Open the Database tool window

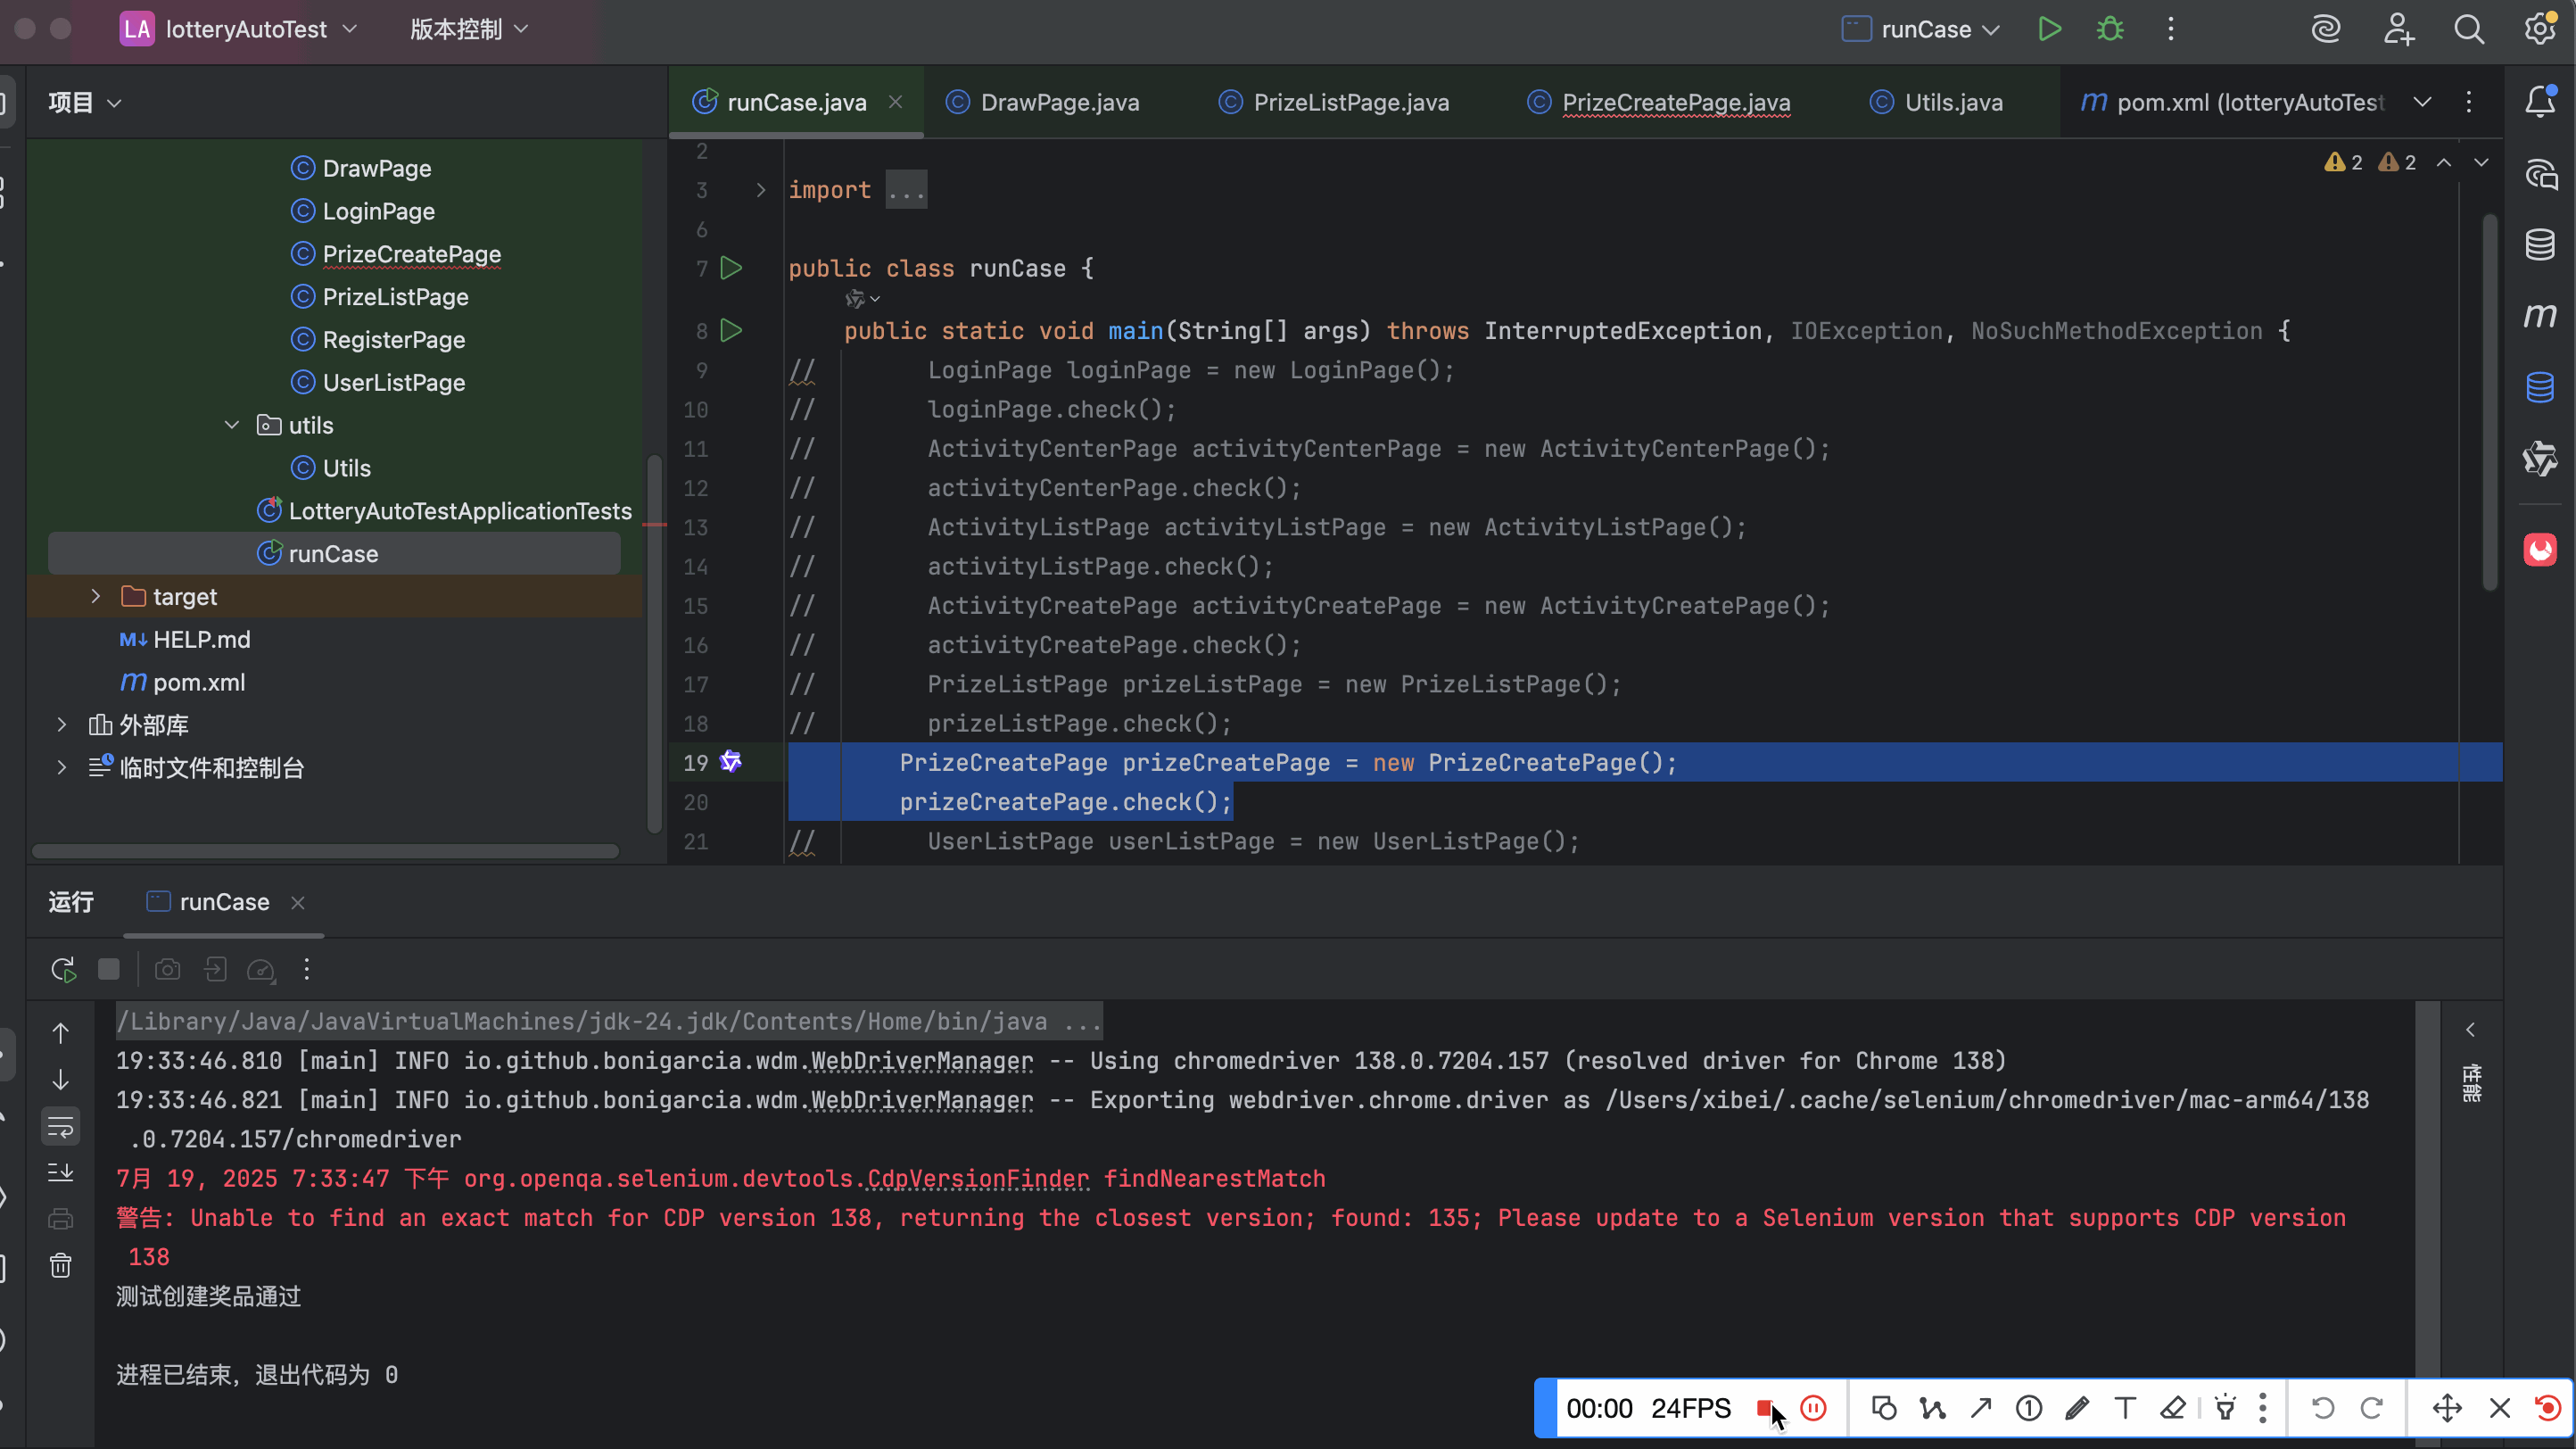click(2540, 245)
